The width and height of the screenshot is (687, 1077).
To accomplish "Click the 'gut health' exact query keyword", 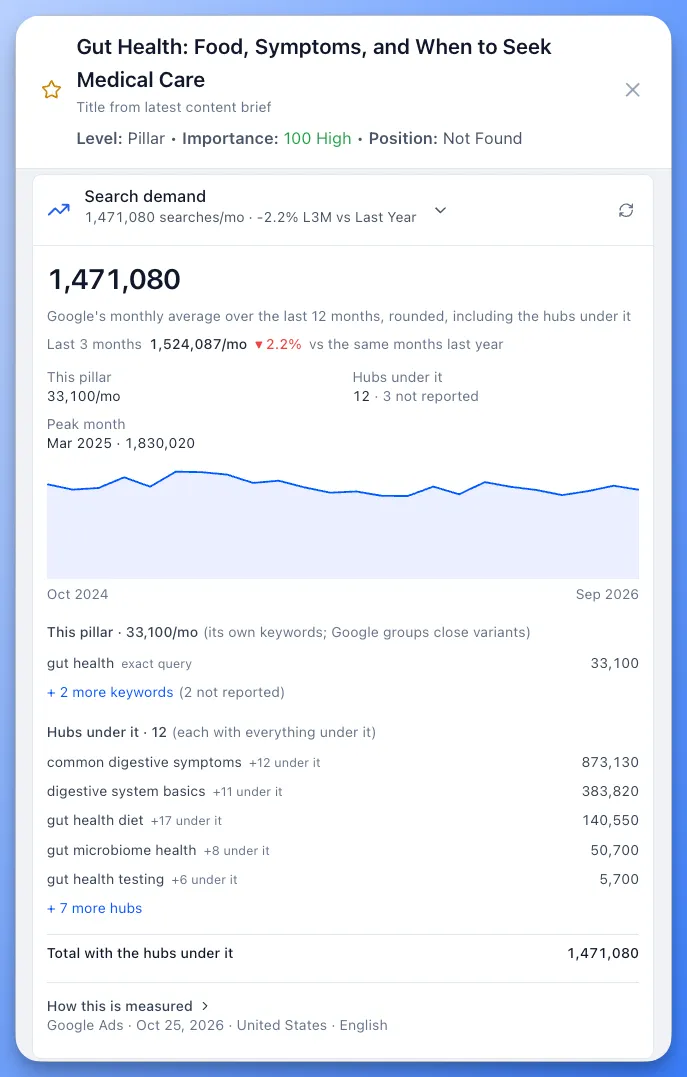I will 80,664.
